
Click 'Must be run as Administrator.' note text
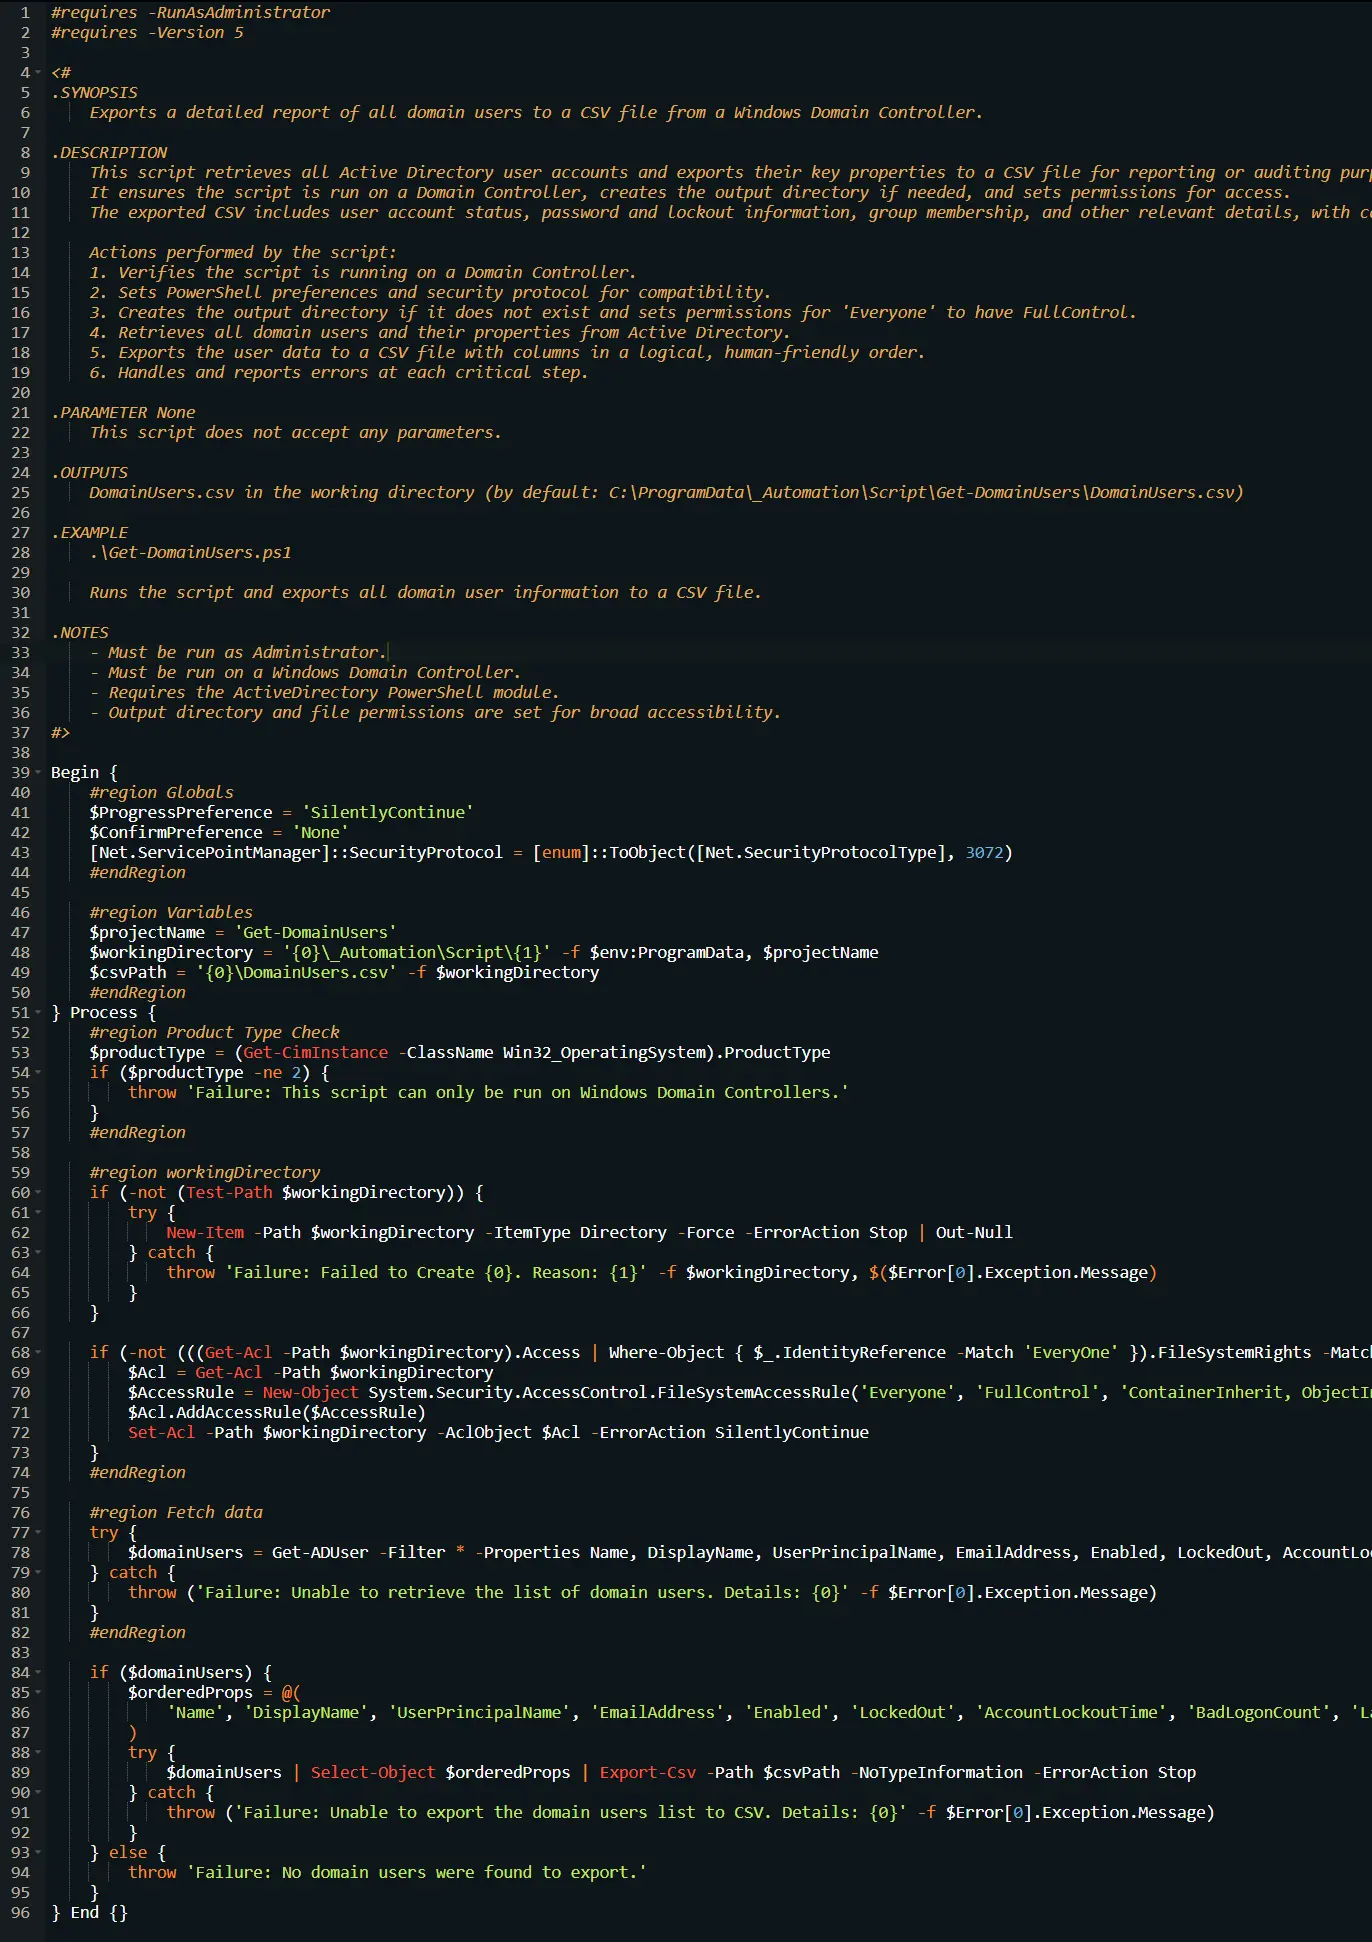point(247,652)
